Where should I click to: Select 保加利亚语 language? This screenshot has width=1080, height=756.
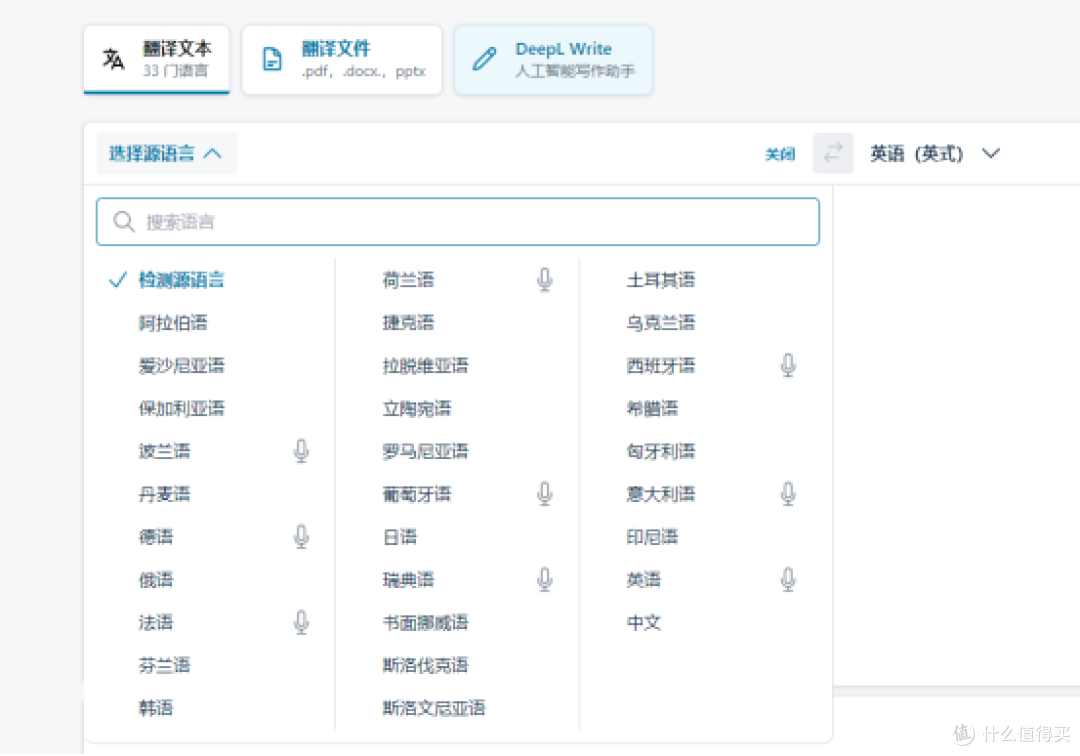coord(181,408)
